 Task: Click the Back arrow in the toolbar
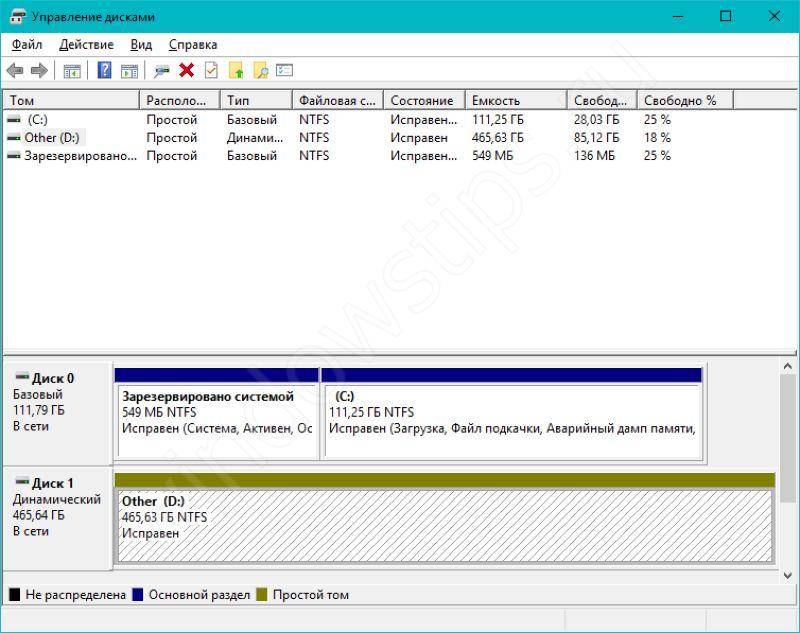[15, 70]
